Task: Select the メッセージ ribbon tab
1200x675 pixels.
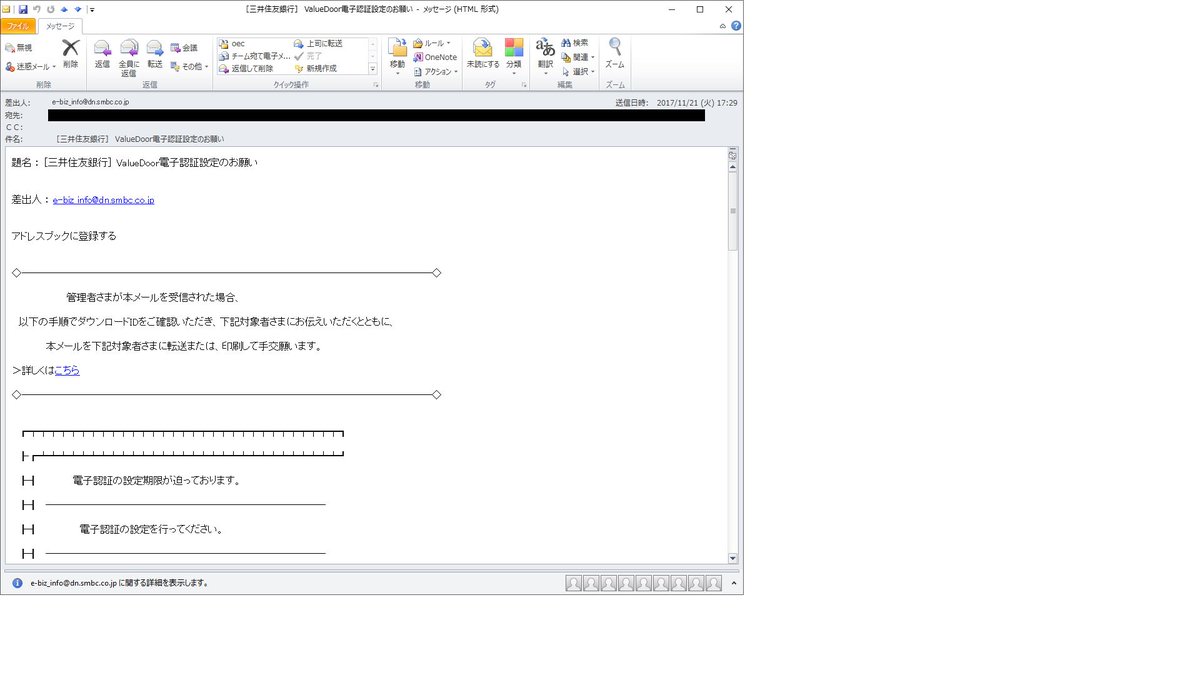Action: point(61,26)
